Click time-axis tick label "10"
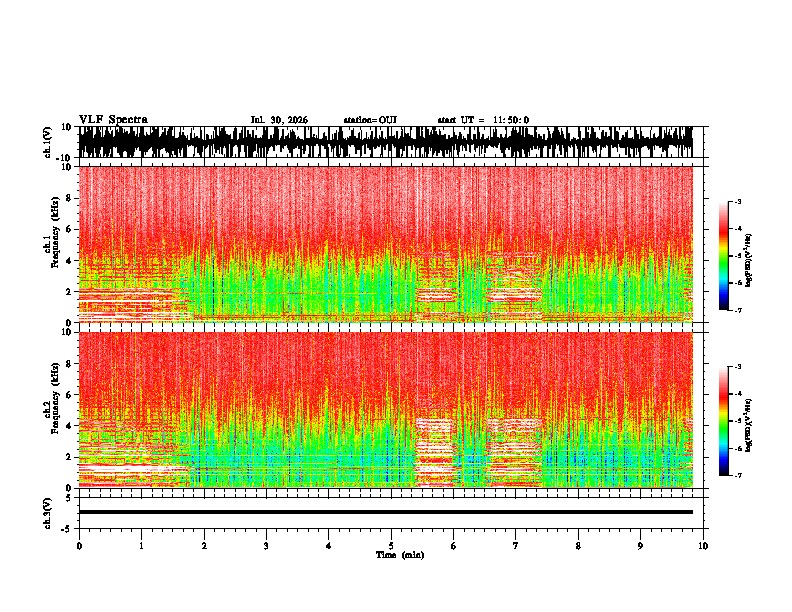 [x=703, y=546]
